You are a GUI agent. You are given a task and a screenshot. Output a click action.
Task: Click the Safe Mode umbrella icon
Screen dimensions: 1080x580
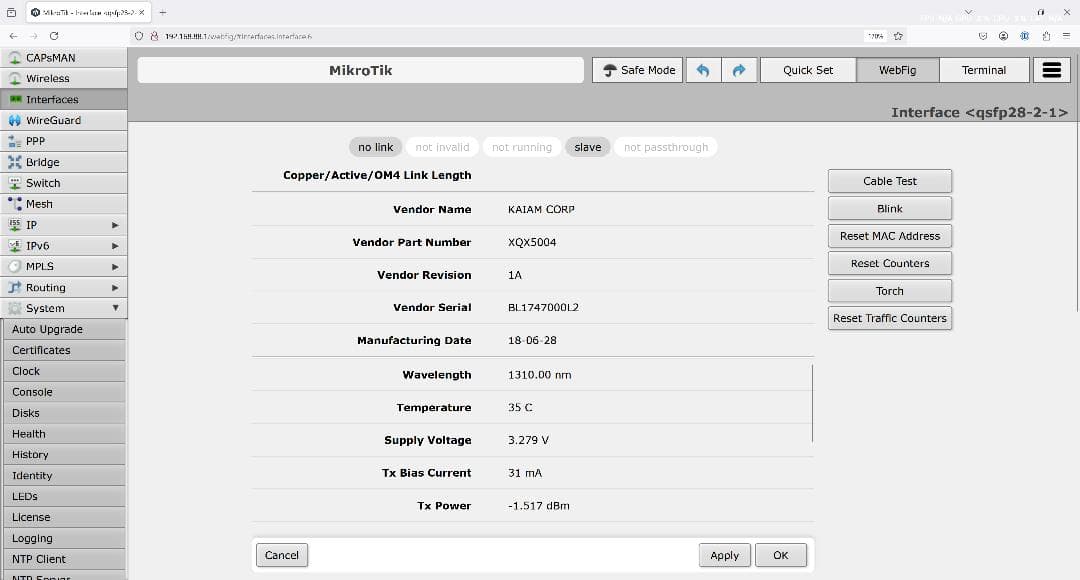point(610,70)
